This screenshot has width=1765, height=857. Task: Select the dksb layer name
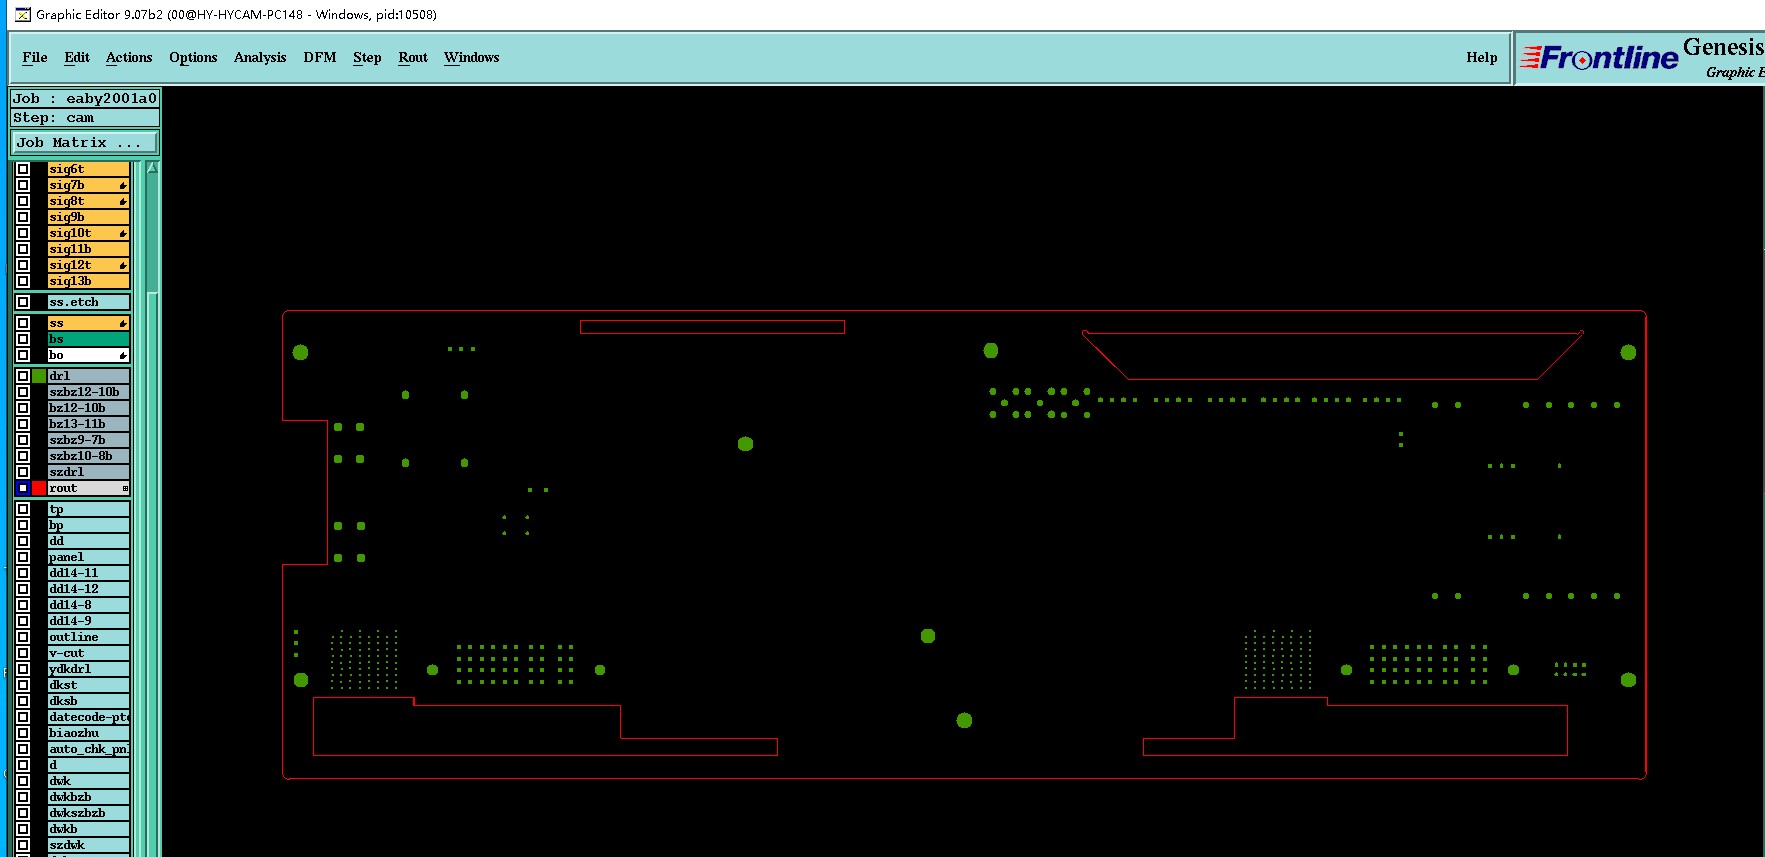coord(89,701)
